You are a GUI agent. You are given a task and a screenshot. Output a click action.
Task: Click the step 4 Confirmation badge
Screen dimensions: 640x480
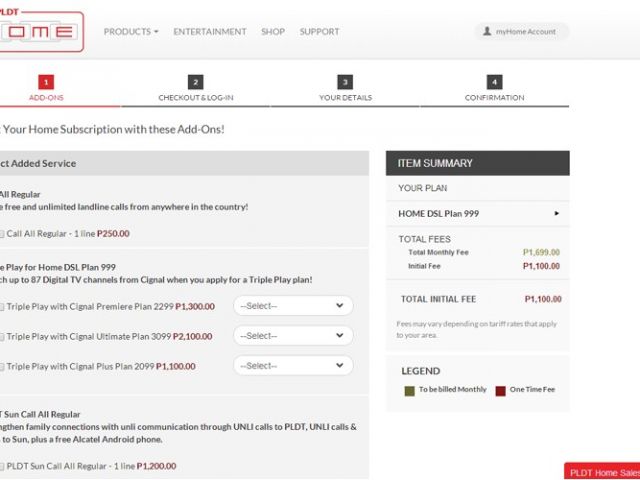(x=494, y=82)
